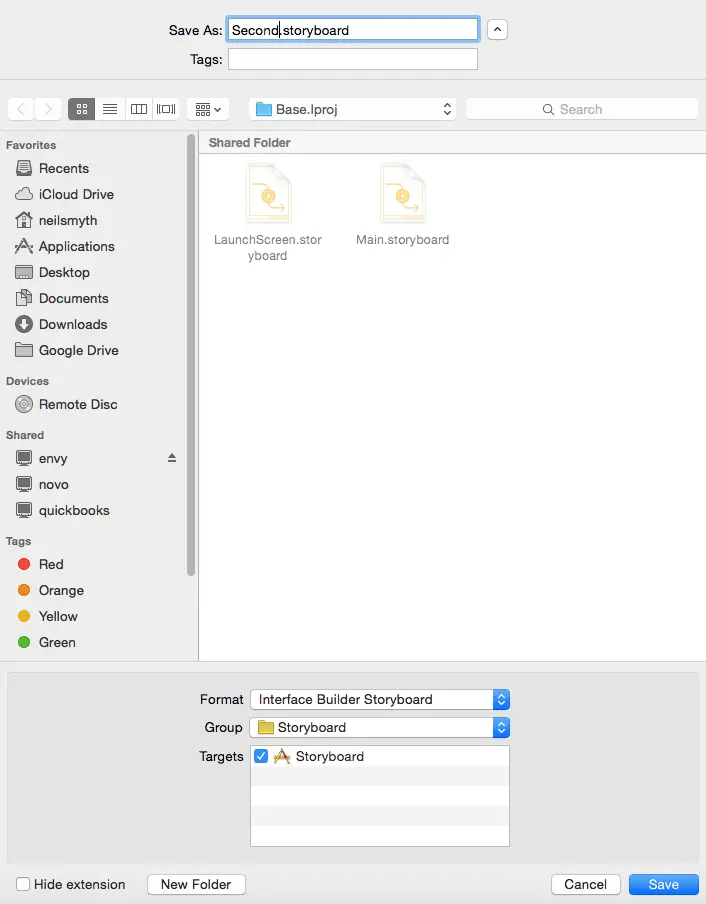Click the Cancel button
This screenshot has width=706, height=904.
tap(586, 884)
